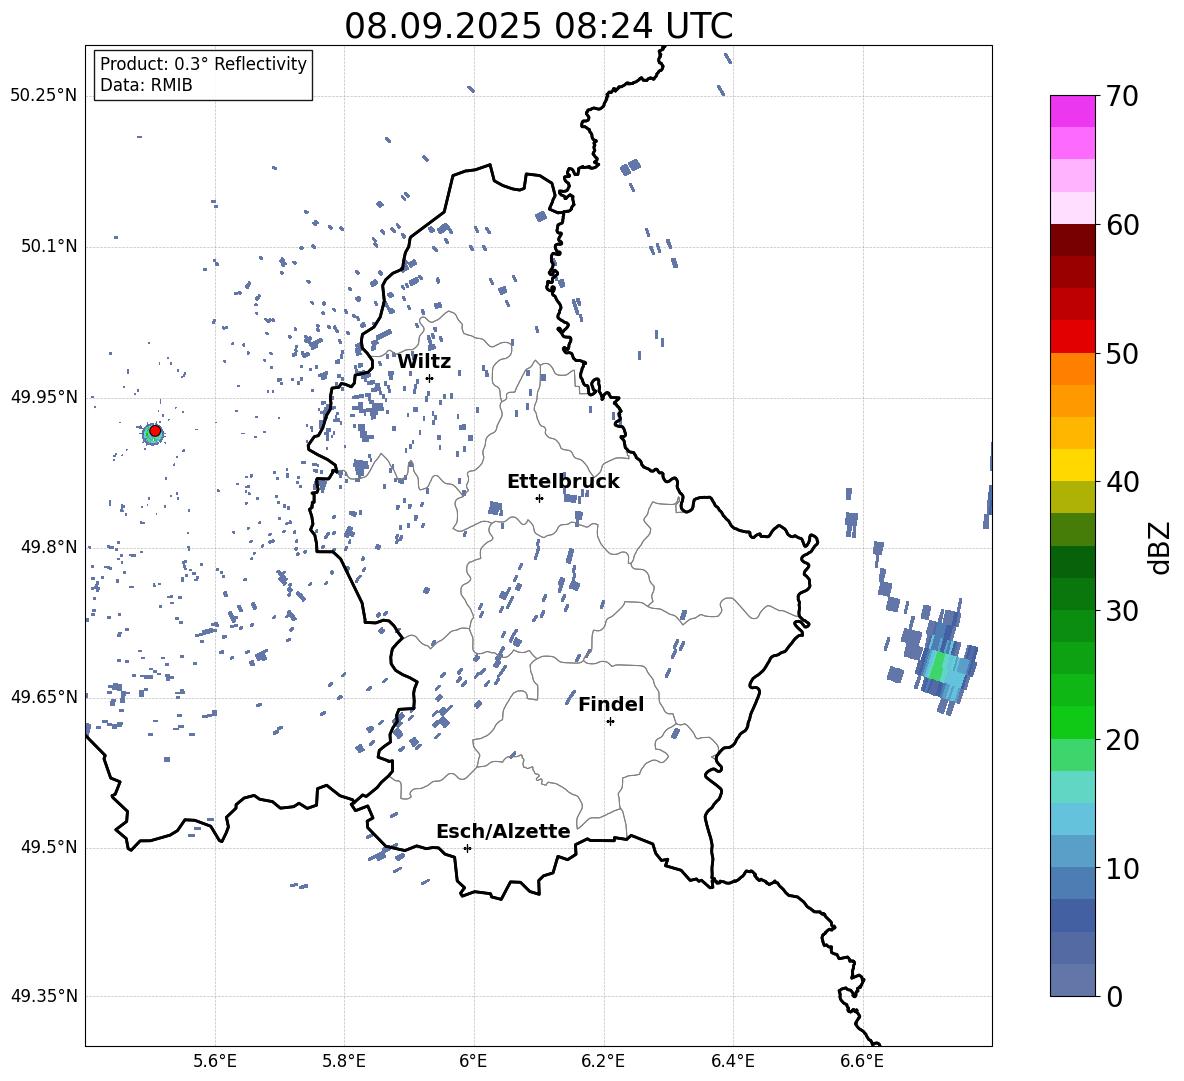Click the 49.95°N latitude label
This screenshot has height=1081, width=1184.
(x=44, y=397)
